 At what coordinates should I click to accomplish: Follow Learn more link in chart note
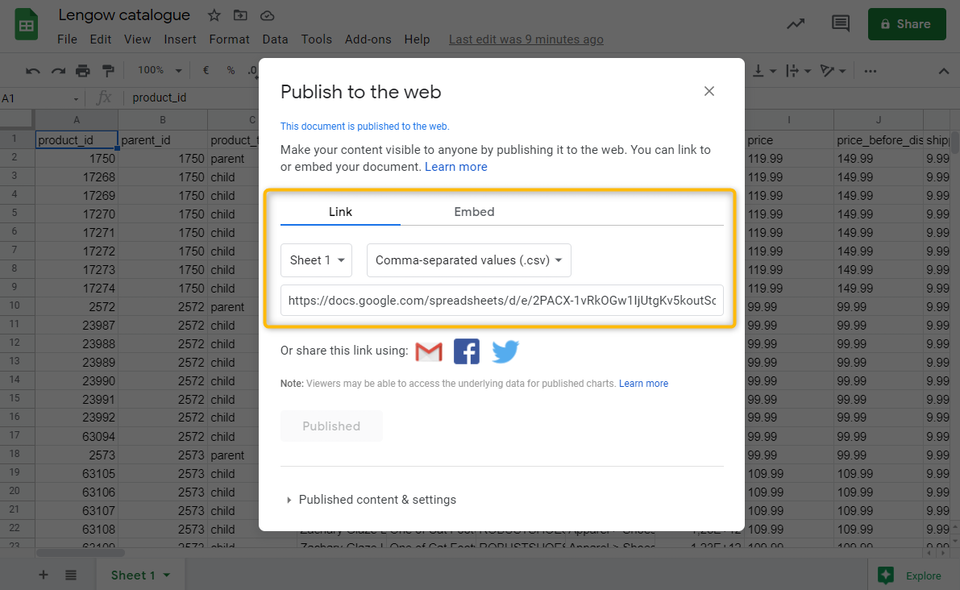coord(643,383)
